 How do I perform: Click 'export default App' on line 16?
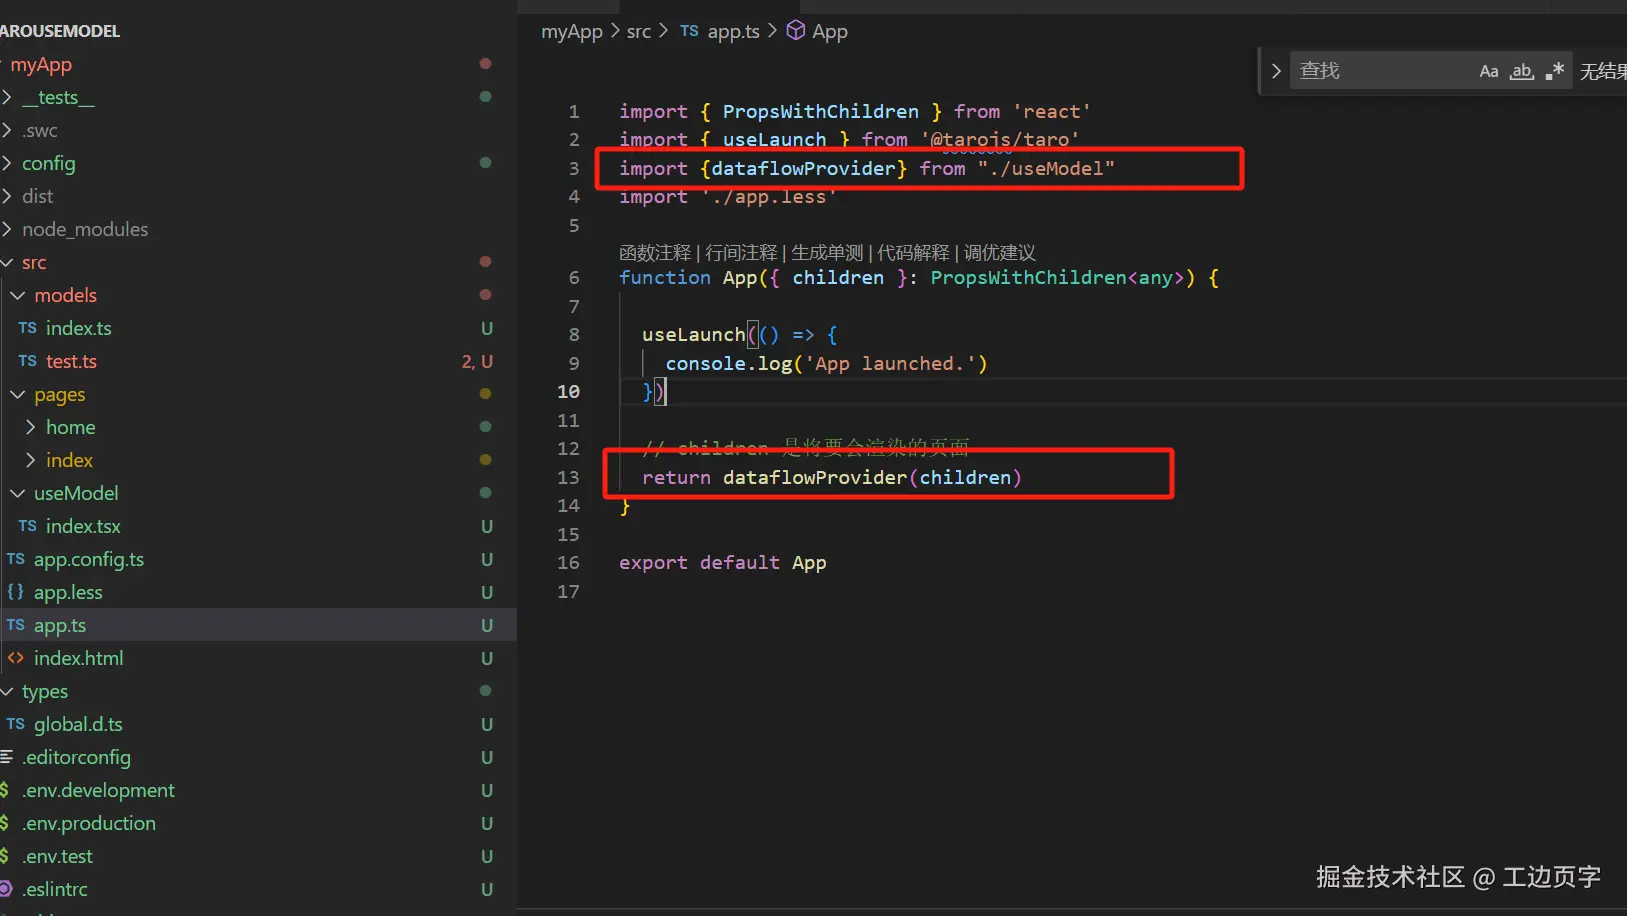[x=723, y=562]
